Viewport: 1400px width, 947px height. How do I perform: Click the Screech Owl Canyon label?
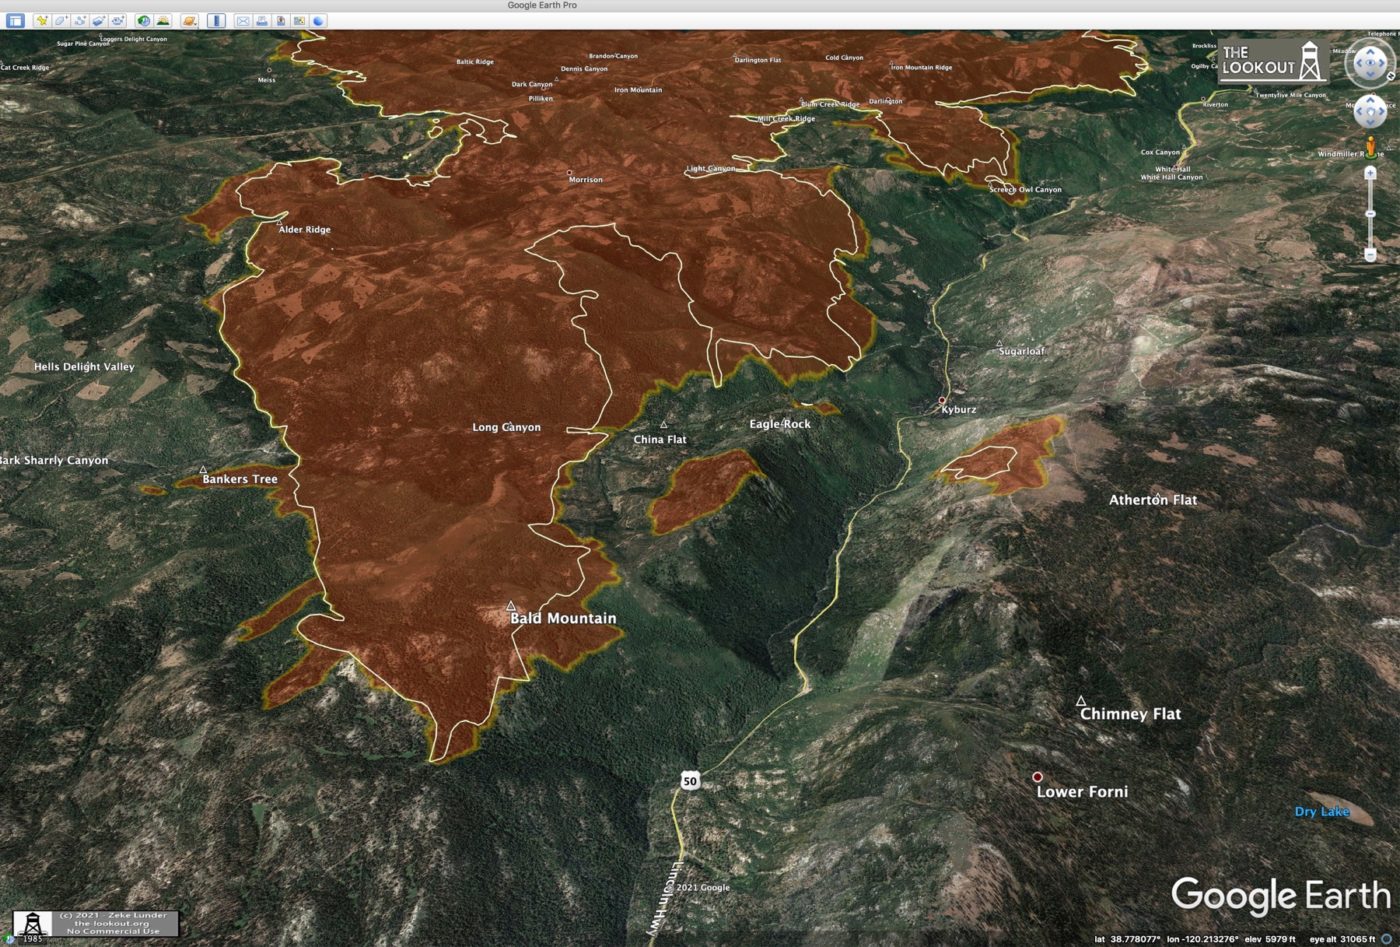(x=1026, y=189)
